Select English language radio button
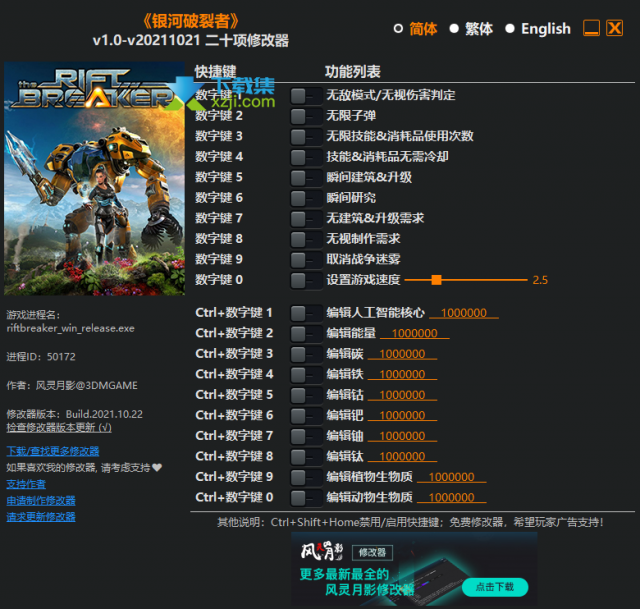The height and width of the screenshot is (609, 640). pyautogui.click(x=510, y=29)
